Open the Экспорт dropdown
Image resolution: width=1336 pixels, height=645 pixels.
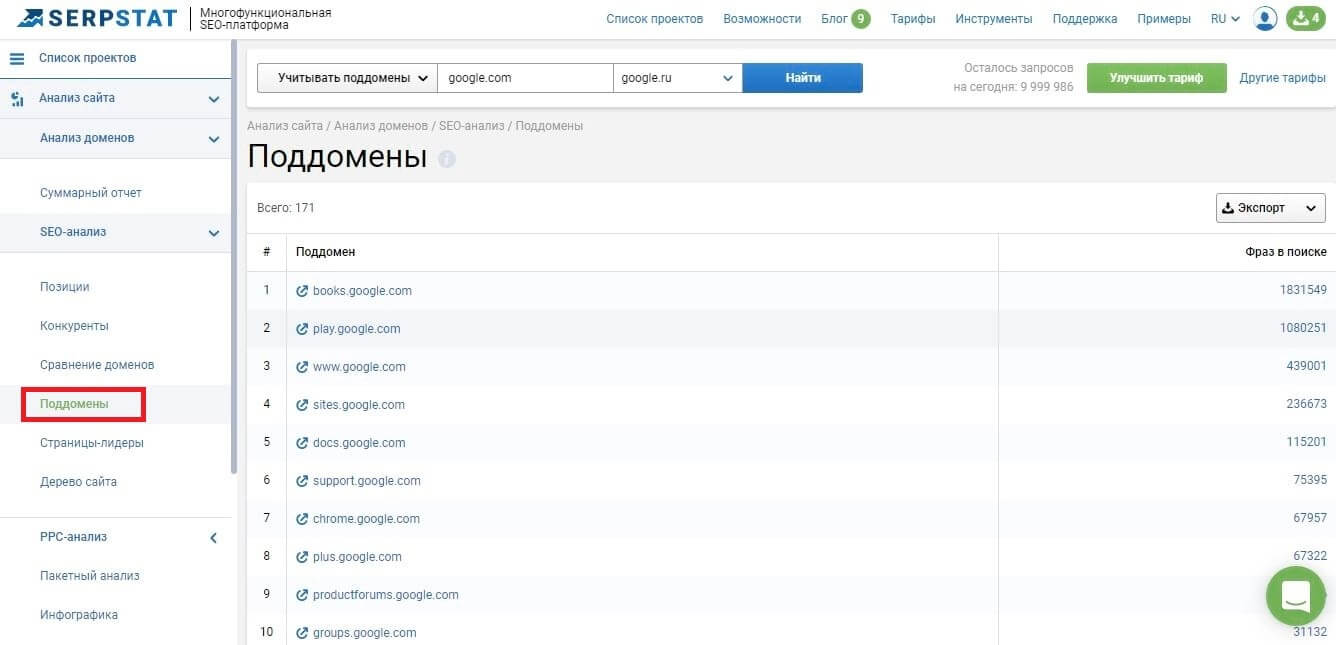1270,208
